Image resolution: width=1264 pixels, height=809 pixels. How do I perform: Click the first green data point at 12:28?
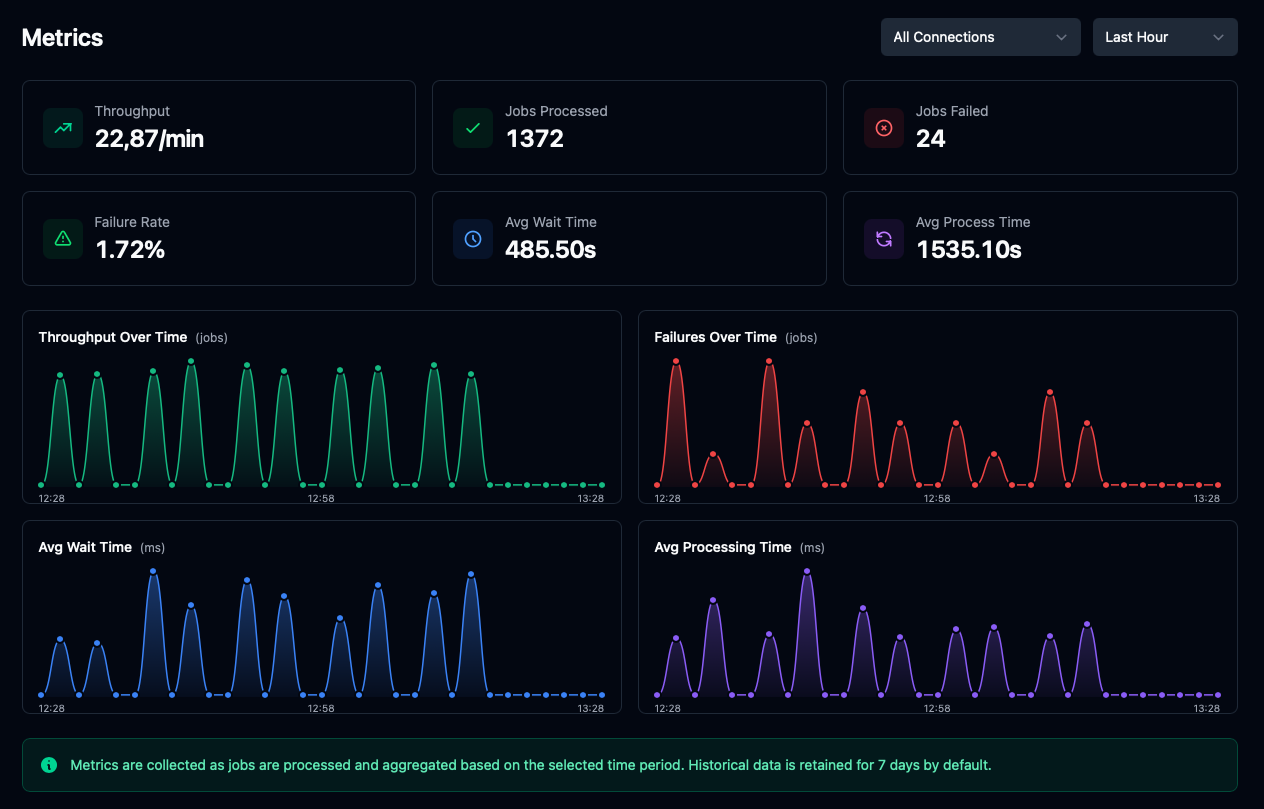(40, 484)
